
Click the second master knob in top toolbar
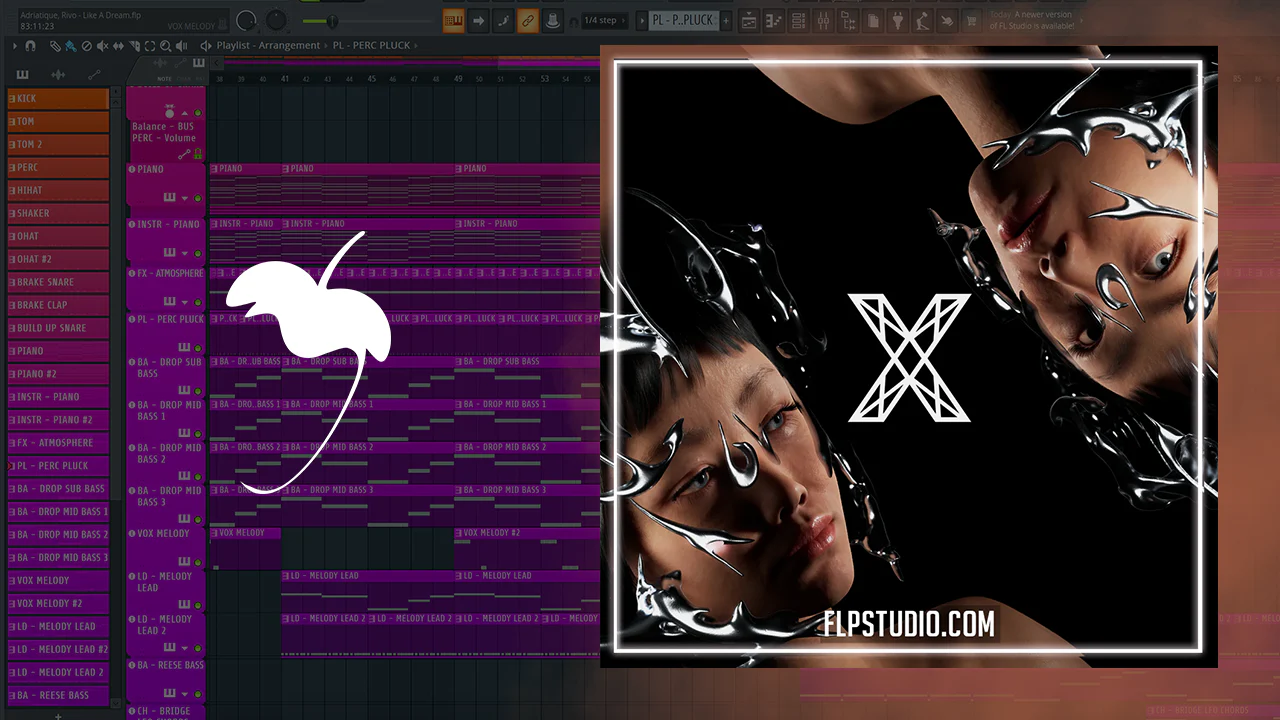[x=276, y=20]
